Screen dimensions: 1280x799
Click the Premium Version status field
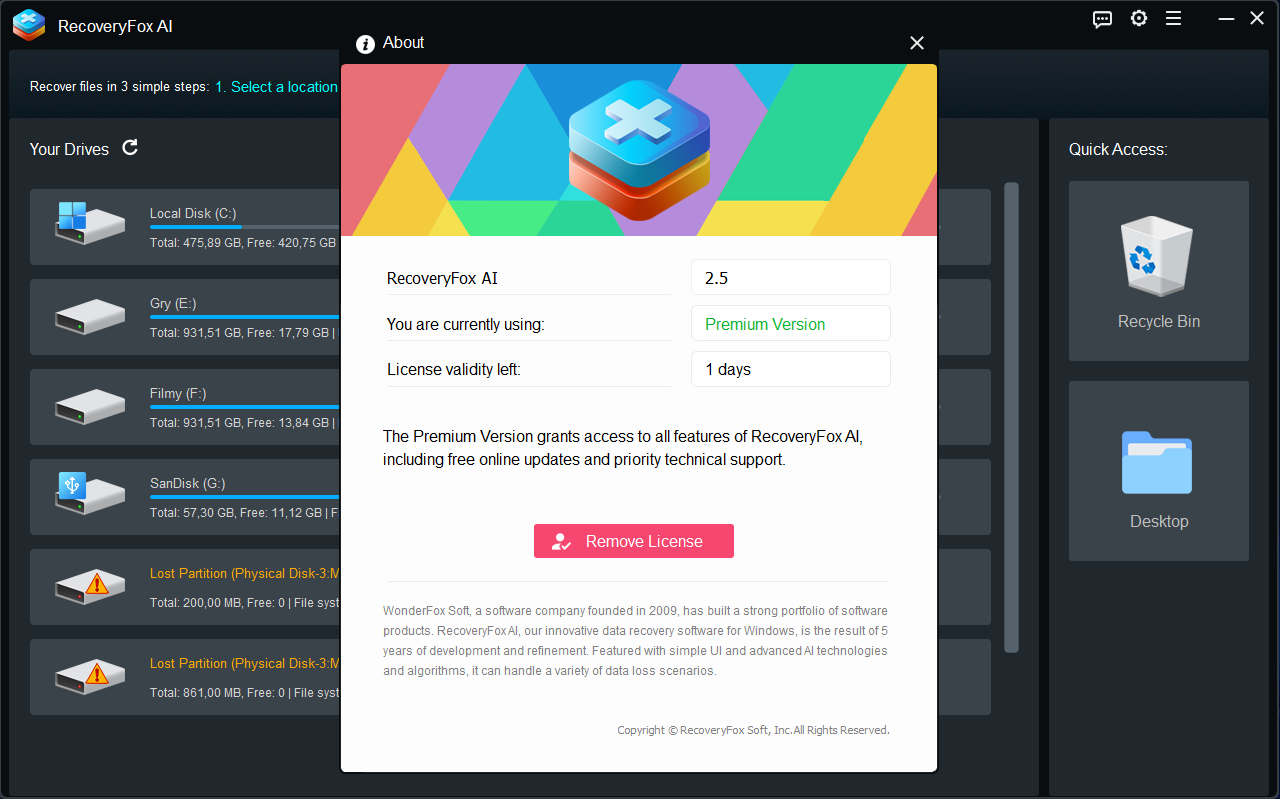tap(790, 324)
